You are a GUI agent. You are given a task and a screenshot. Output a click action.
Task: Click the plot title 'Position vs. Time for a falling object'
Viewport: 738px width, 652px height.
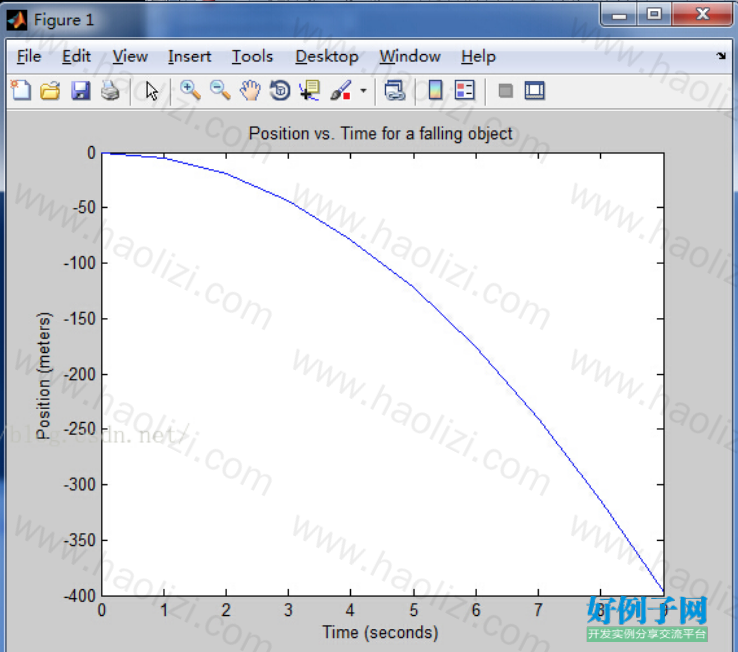point(380,134)
